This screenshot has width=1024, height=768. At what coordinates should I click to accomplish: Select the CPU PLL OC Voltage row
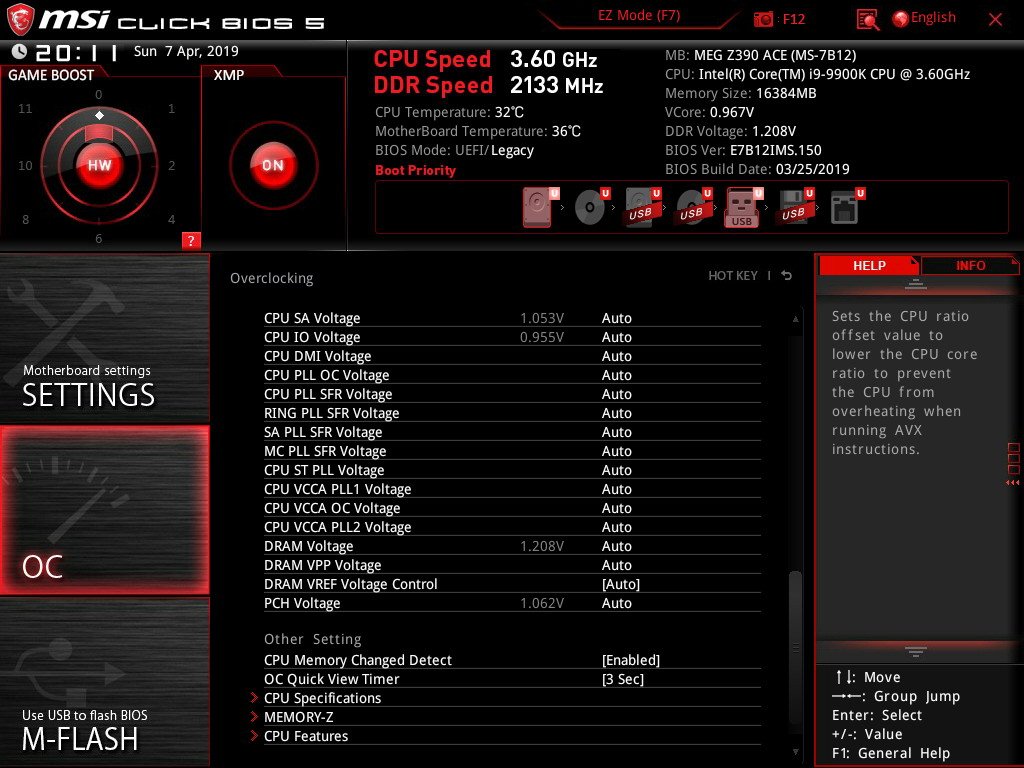512,375
